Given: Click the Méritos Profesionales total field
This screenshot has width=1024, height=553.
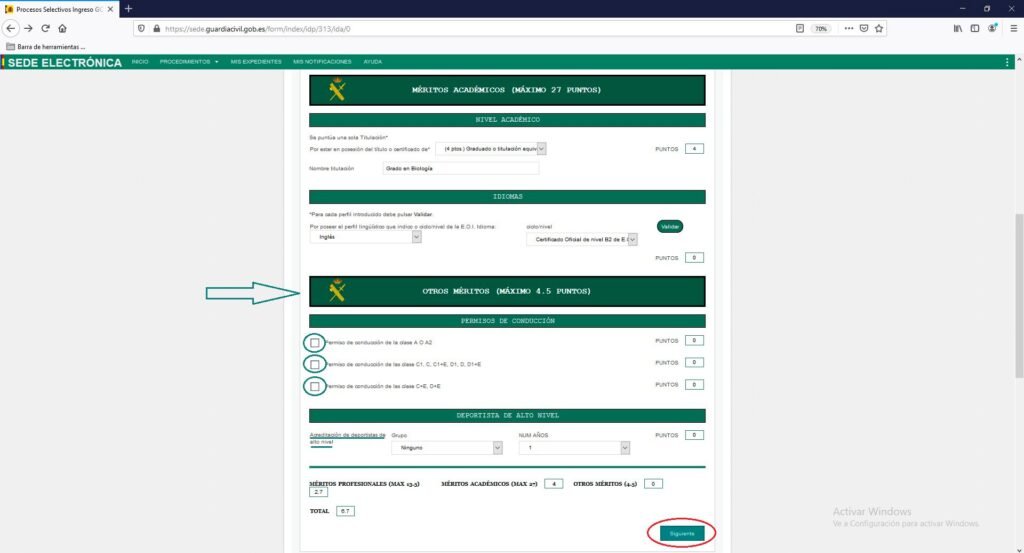Looking at the screenshot, I should coord(319,492).
